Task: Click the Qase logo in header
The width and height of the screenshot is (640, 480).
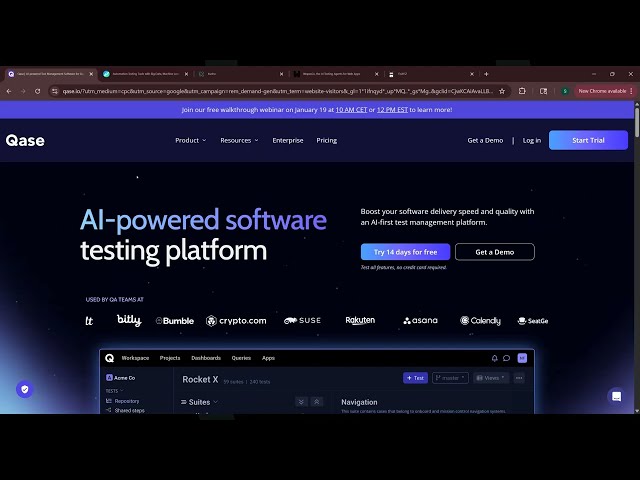Action: coord(25,140)
